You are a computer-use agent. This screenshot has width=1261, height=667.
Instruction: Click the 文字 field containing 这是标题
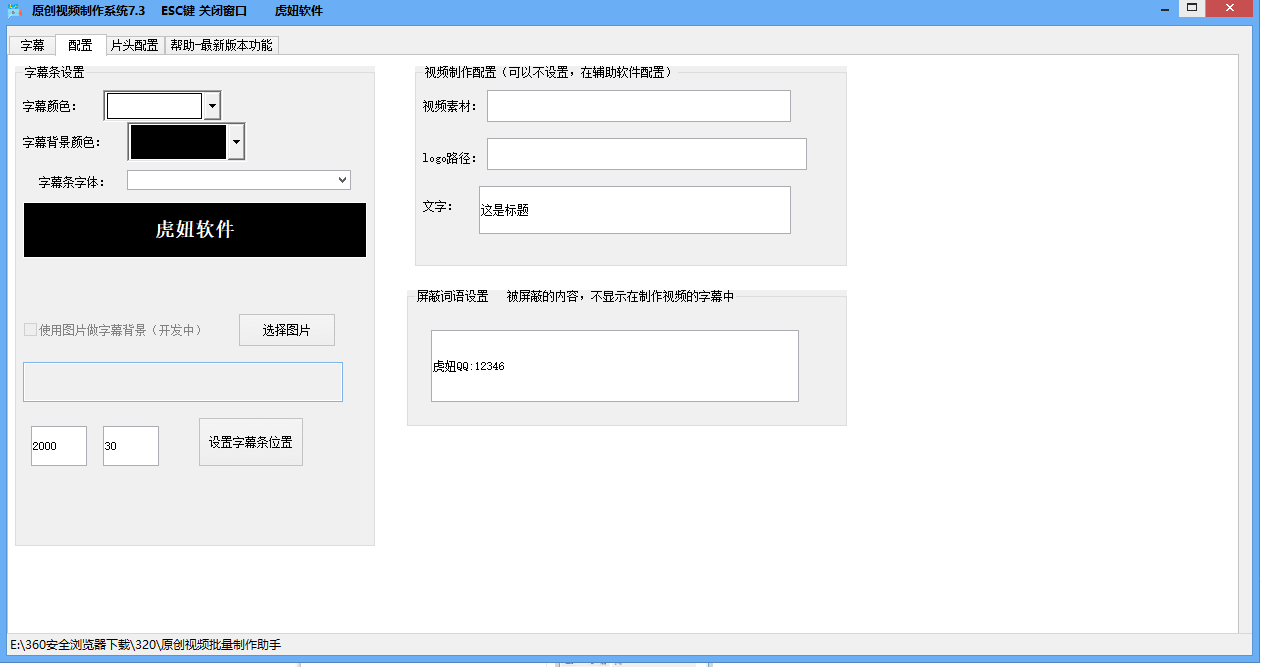pos(635,210)
